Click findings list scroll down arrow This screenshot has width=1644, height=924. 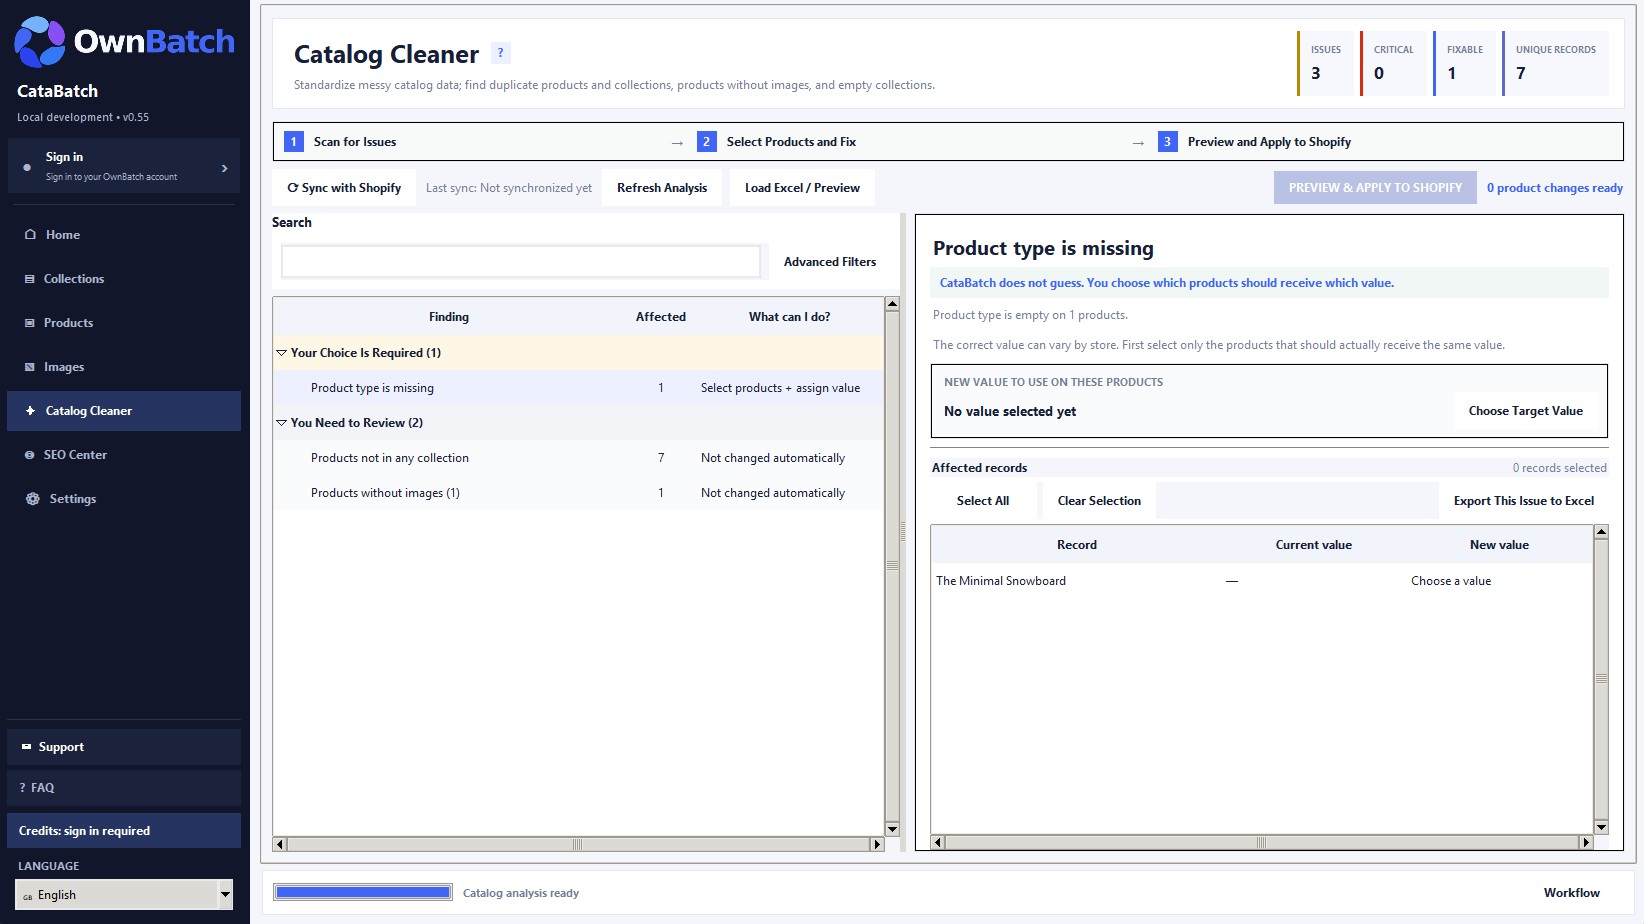click(x=892, y=829)
